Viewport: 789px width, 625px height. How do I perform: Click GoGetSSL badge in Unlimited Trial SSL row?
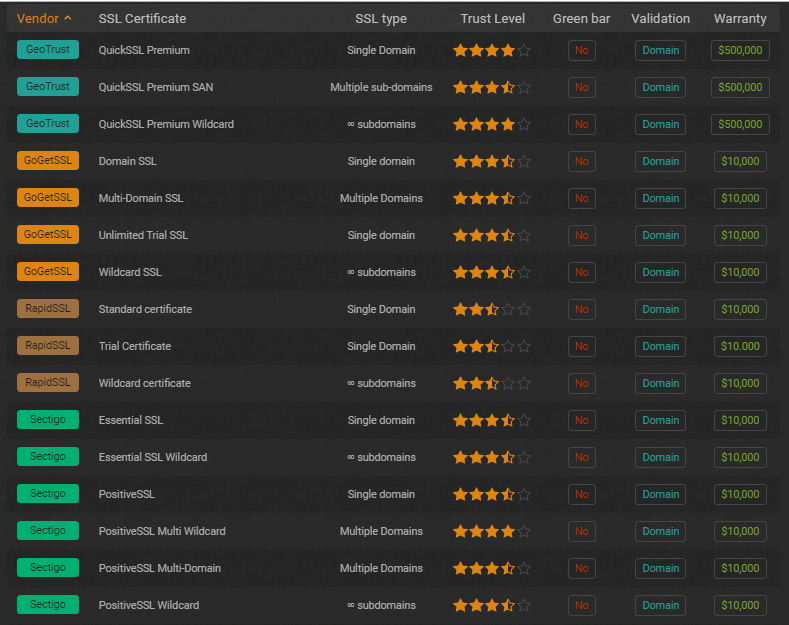(x=48, y=235)
